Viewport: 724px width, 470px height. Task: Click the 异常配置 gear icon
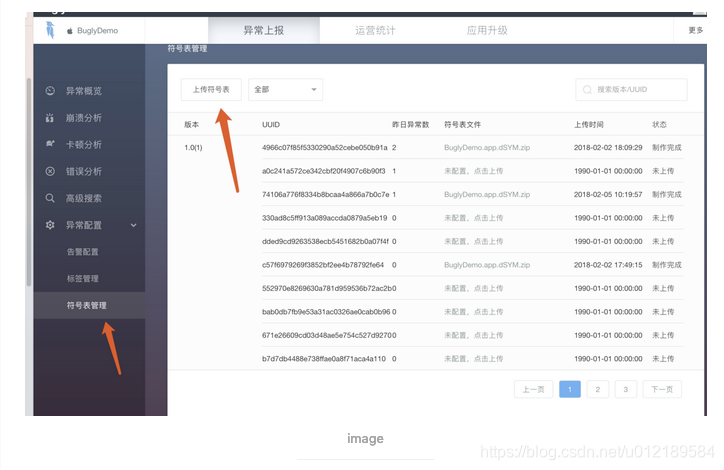[50, 225]
